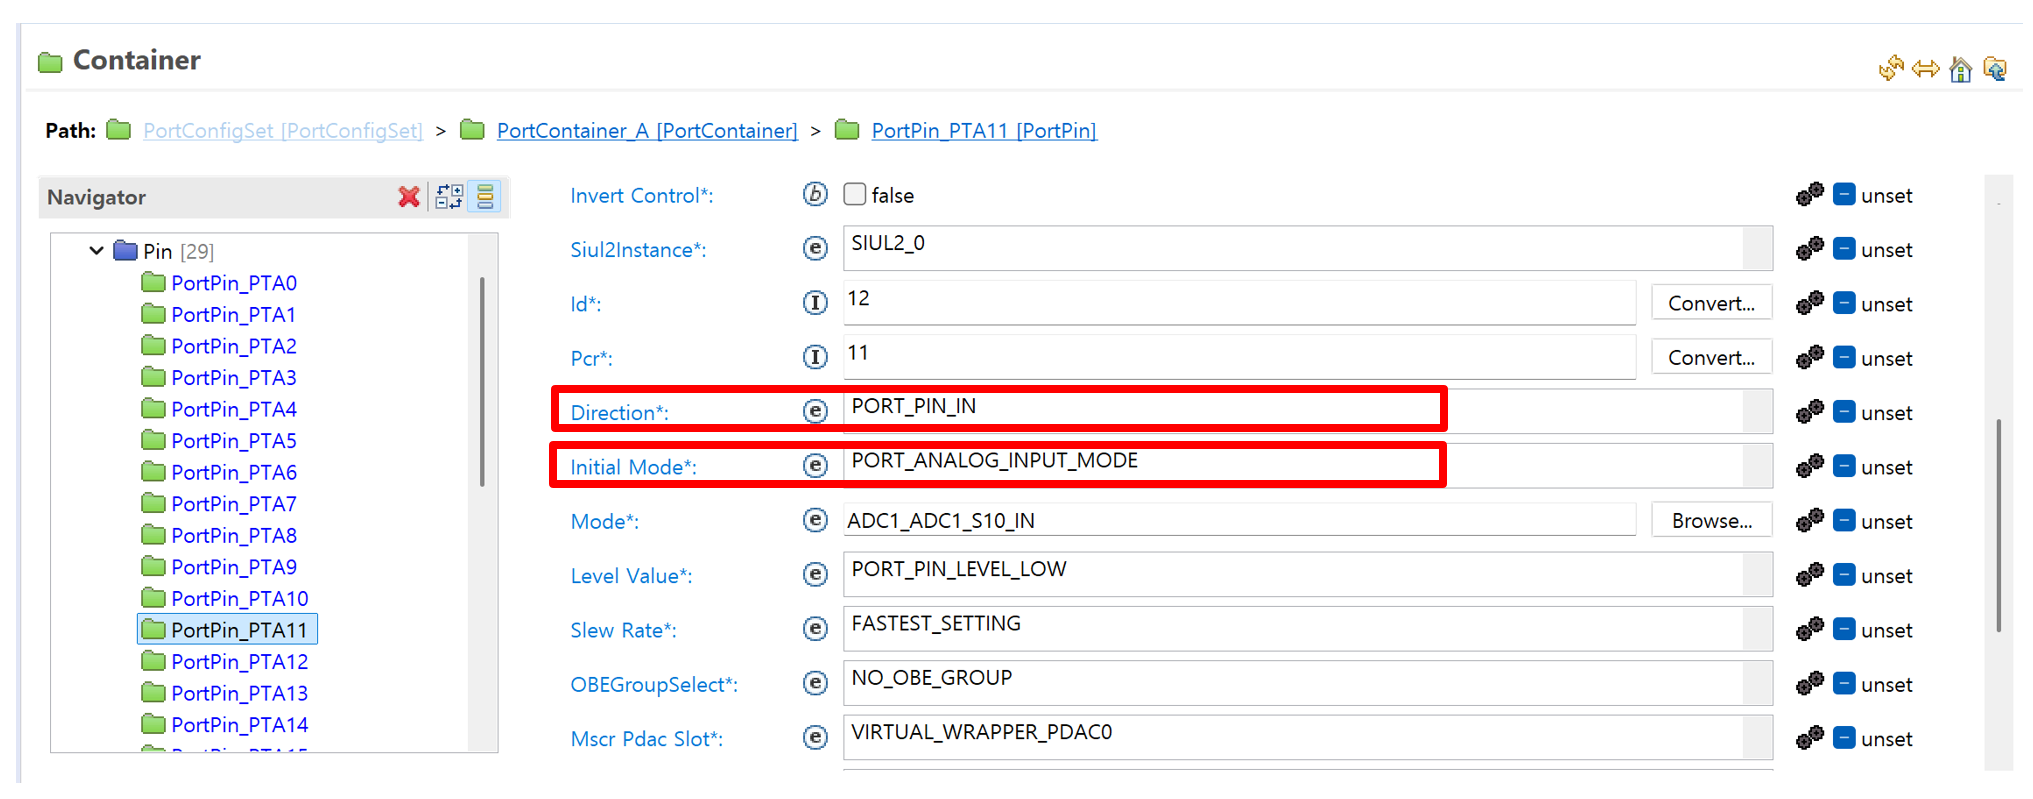This screenshot has width=2033, height=799.
Task: Click the red X in Navigator header
Action: [x=408, y=197]
